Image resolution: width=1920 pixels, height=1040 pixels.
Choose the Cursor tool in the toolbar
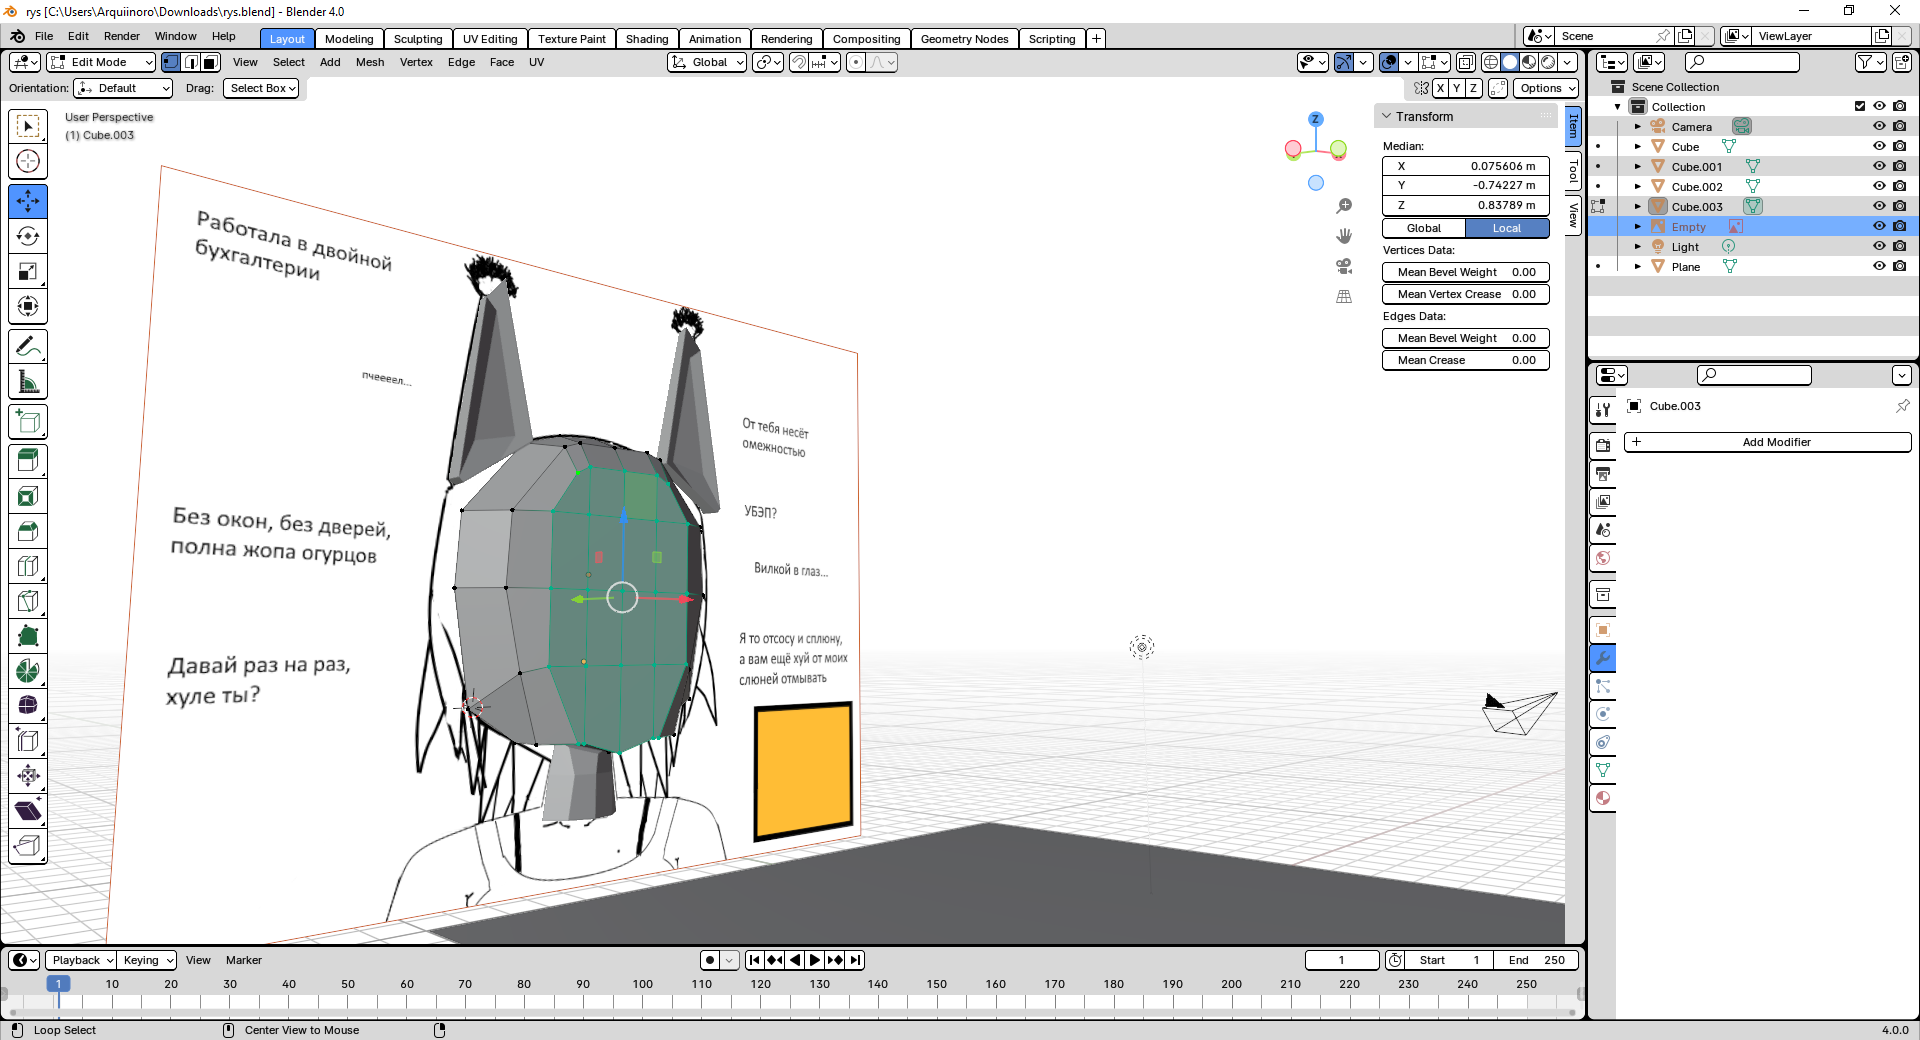(28, 161)
